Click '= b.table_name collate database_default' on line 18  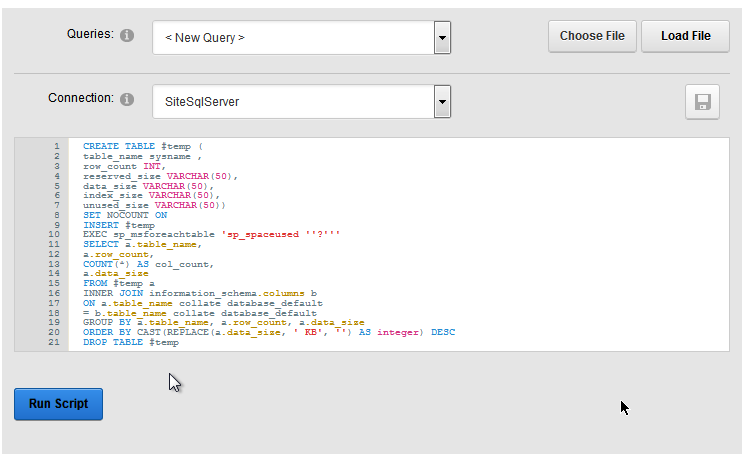(x=200, y=313)
